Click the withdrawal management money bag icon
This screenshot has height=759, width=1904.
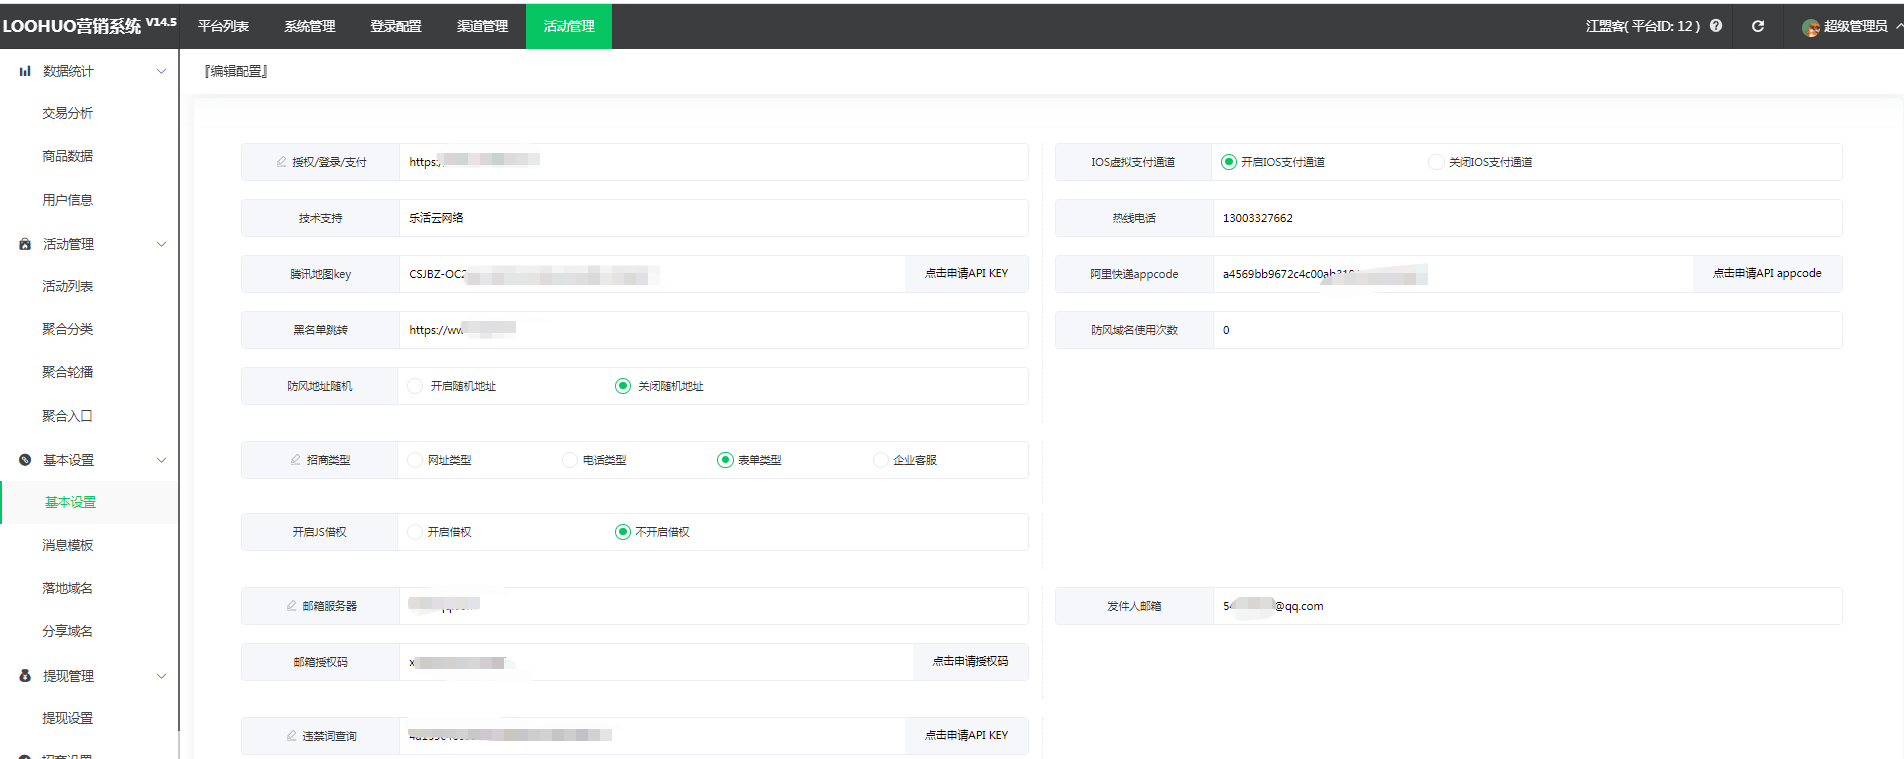point(25,676)
